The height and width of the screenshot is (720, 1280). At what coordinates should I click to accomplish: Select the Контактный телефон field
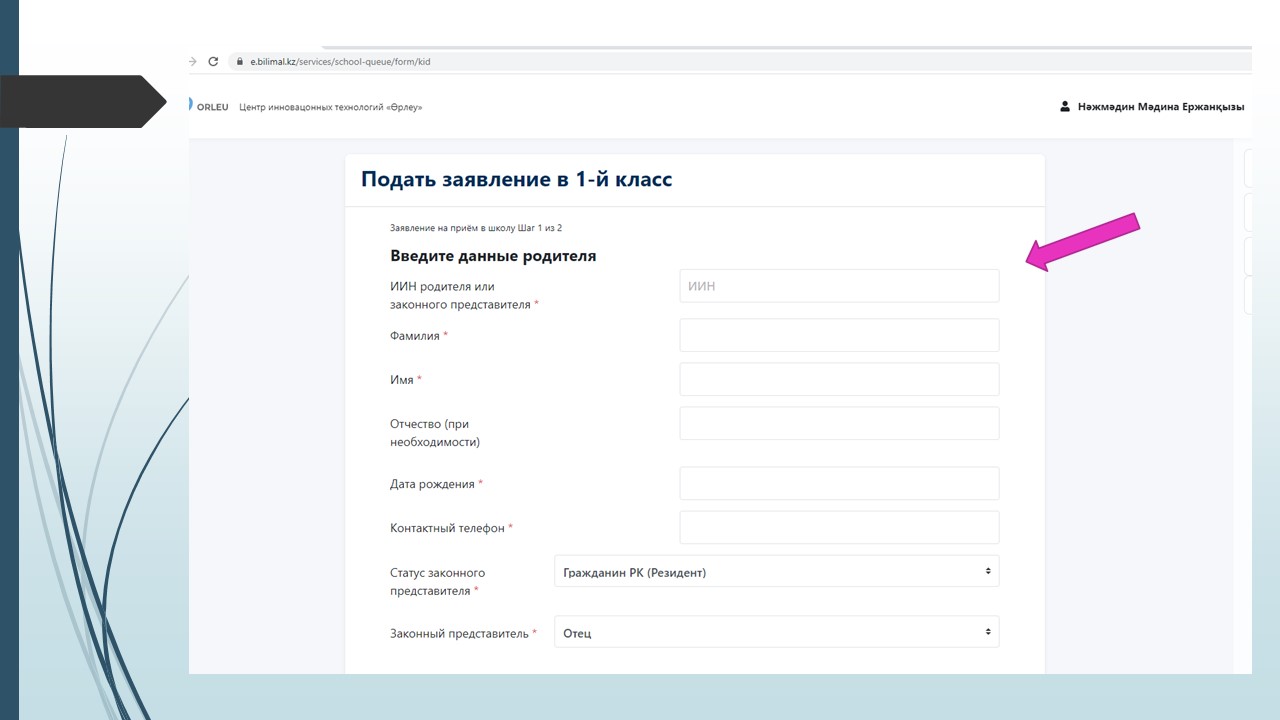[839, 528]
